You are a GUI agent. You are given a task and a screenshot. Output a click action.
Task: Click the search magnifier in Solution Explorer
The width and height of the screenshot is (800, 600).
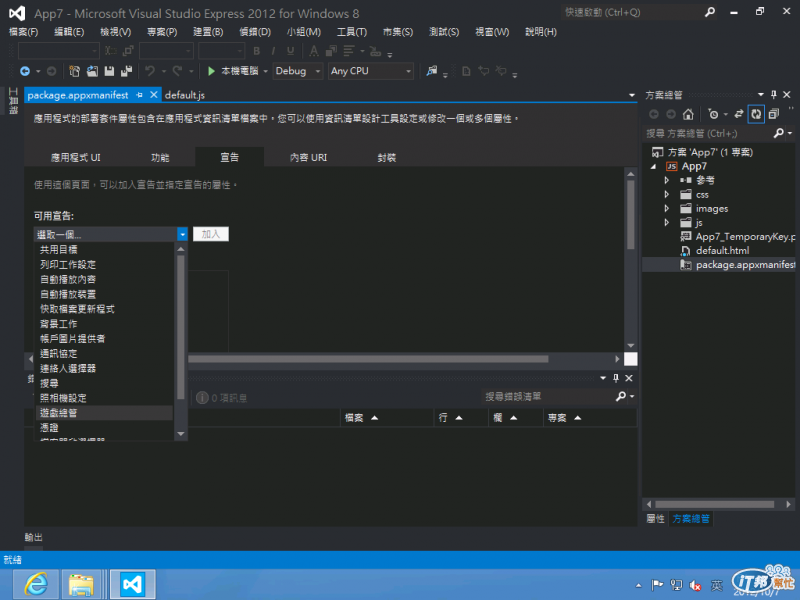pos(779,134)
